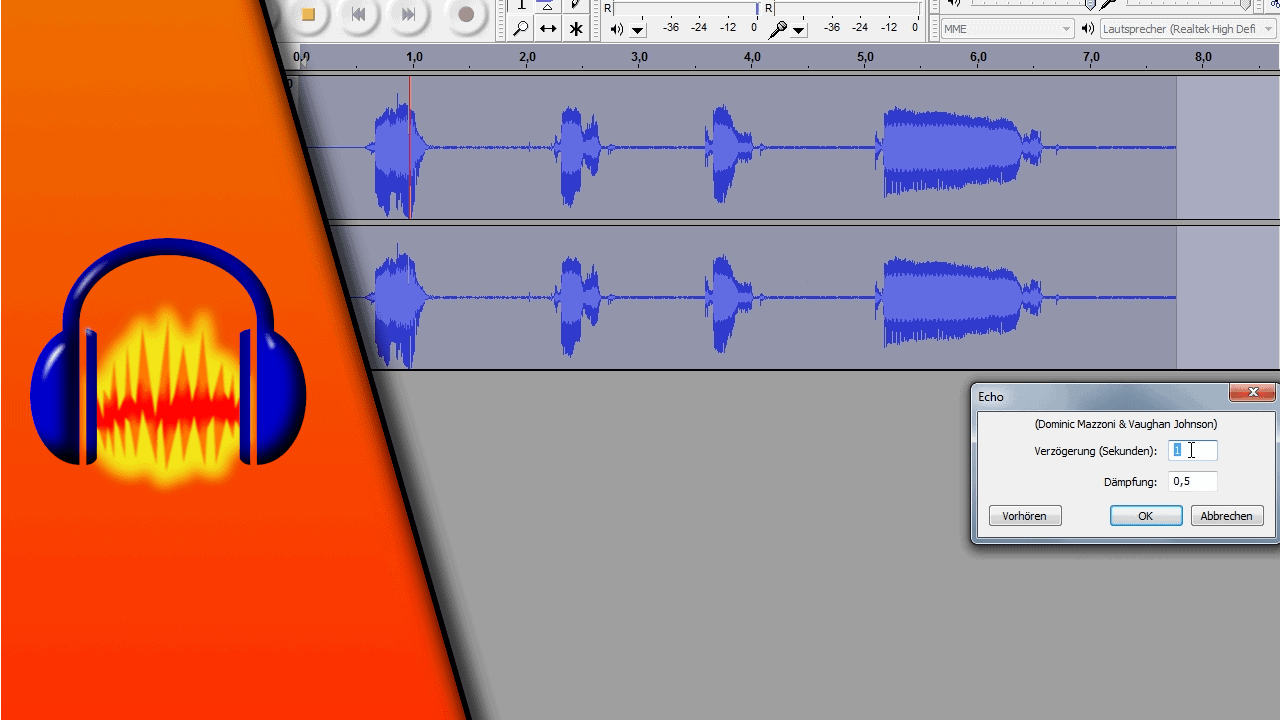Cancel the Echo dialog with Abbrechen
This screenshot has height=720, width=1280.
1226,515
